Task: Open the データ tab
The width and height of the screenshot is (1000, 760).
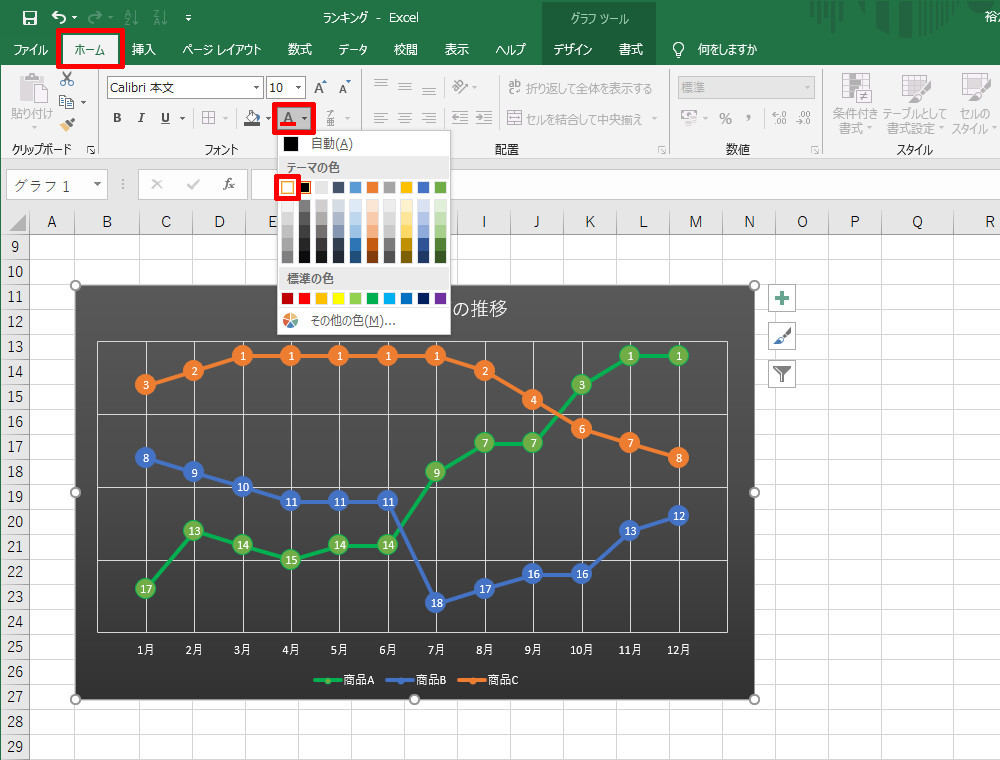Action: (x=353, y=49)
